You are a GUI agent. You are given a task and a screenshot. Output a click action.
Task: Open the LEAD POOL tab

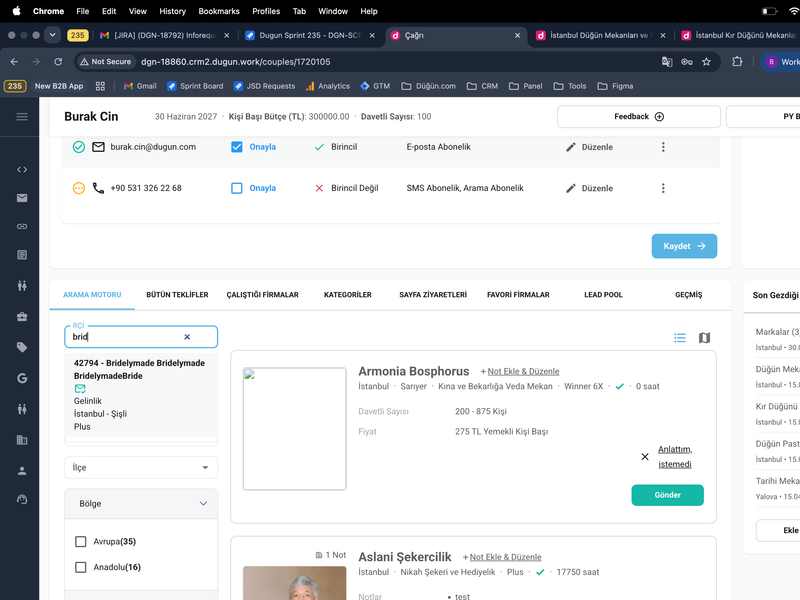603,295
